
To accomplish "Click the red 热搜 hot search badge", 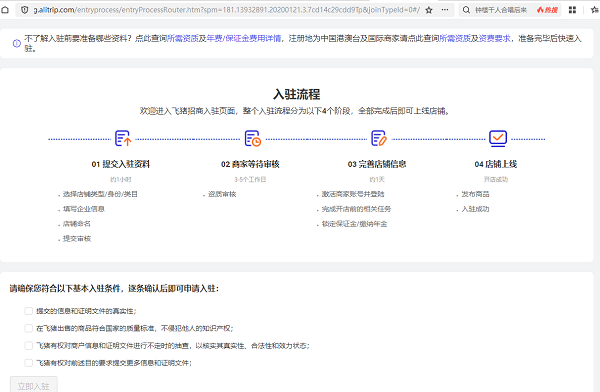I will (x=547, y=10).
